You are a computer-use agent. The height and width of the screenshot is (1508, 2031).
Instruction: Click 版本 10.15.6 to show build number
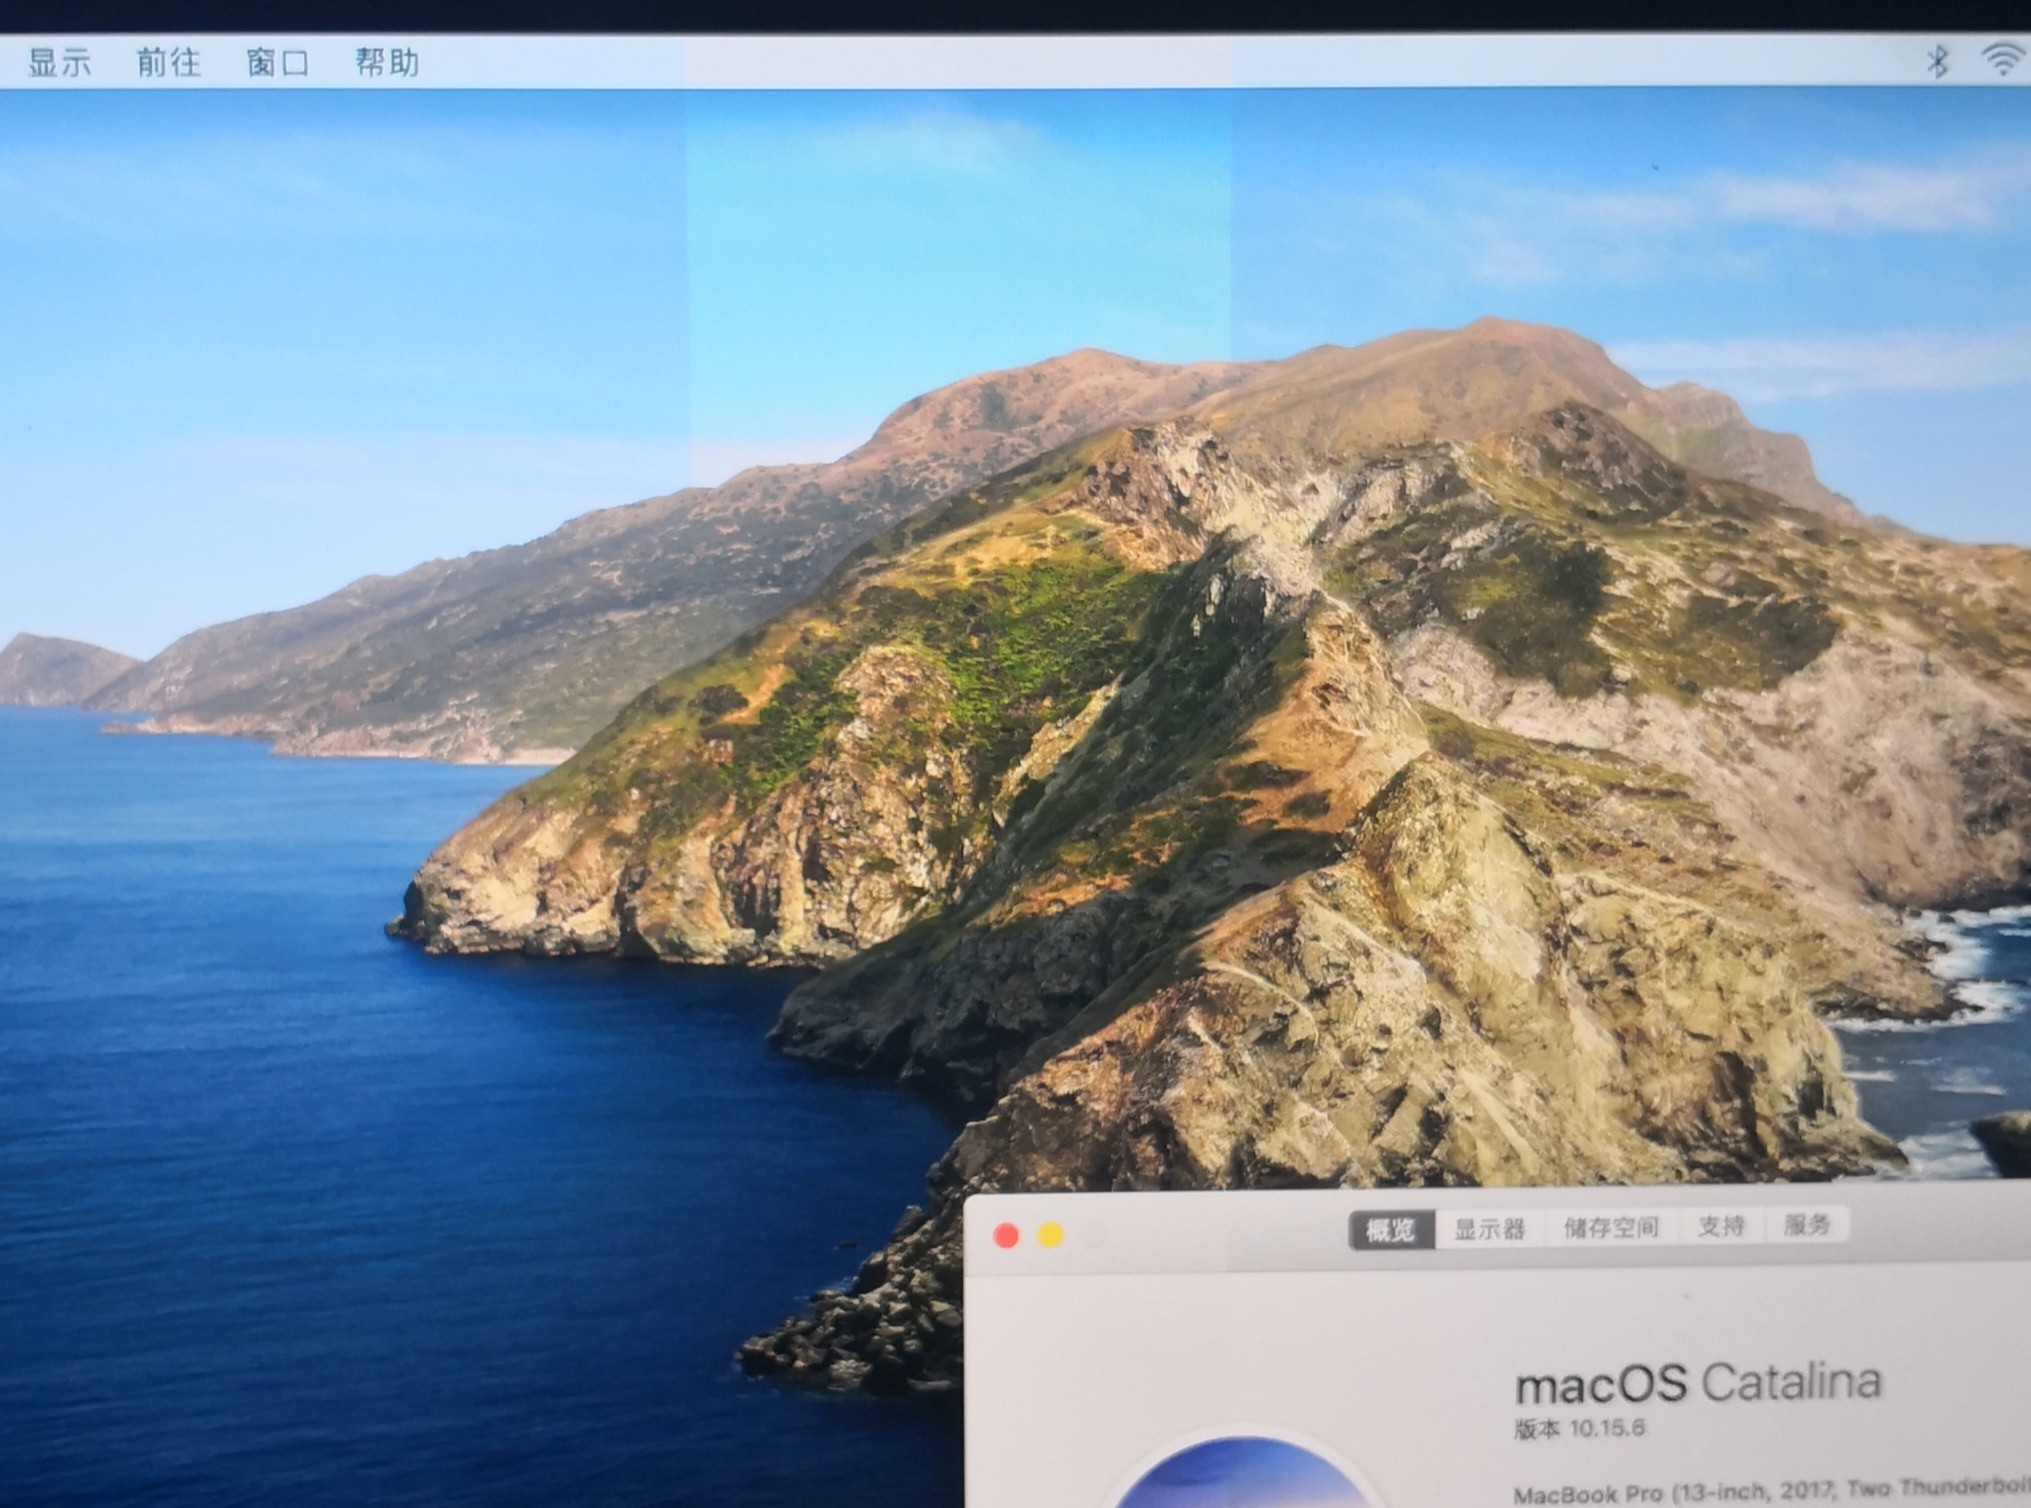pos(1579,1428)
